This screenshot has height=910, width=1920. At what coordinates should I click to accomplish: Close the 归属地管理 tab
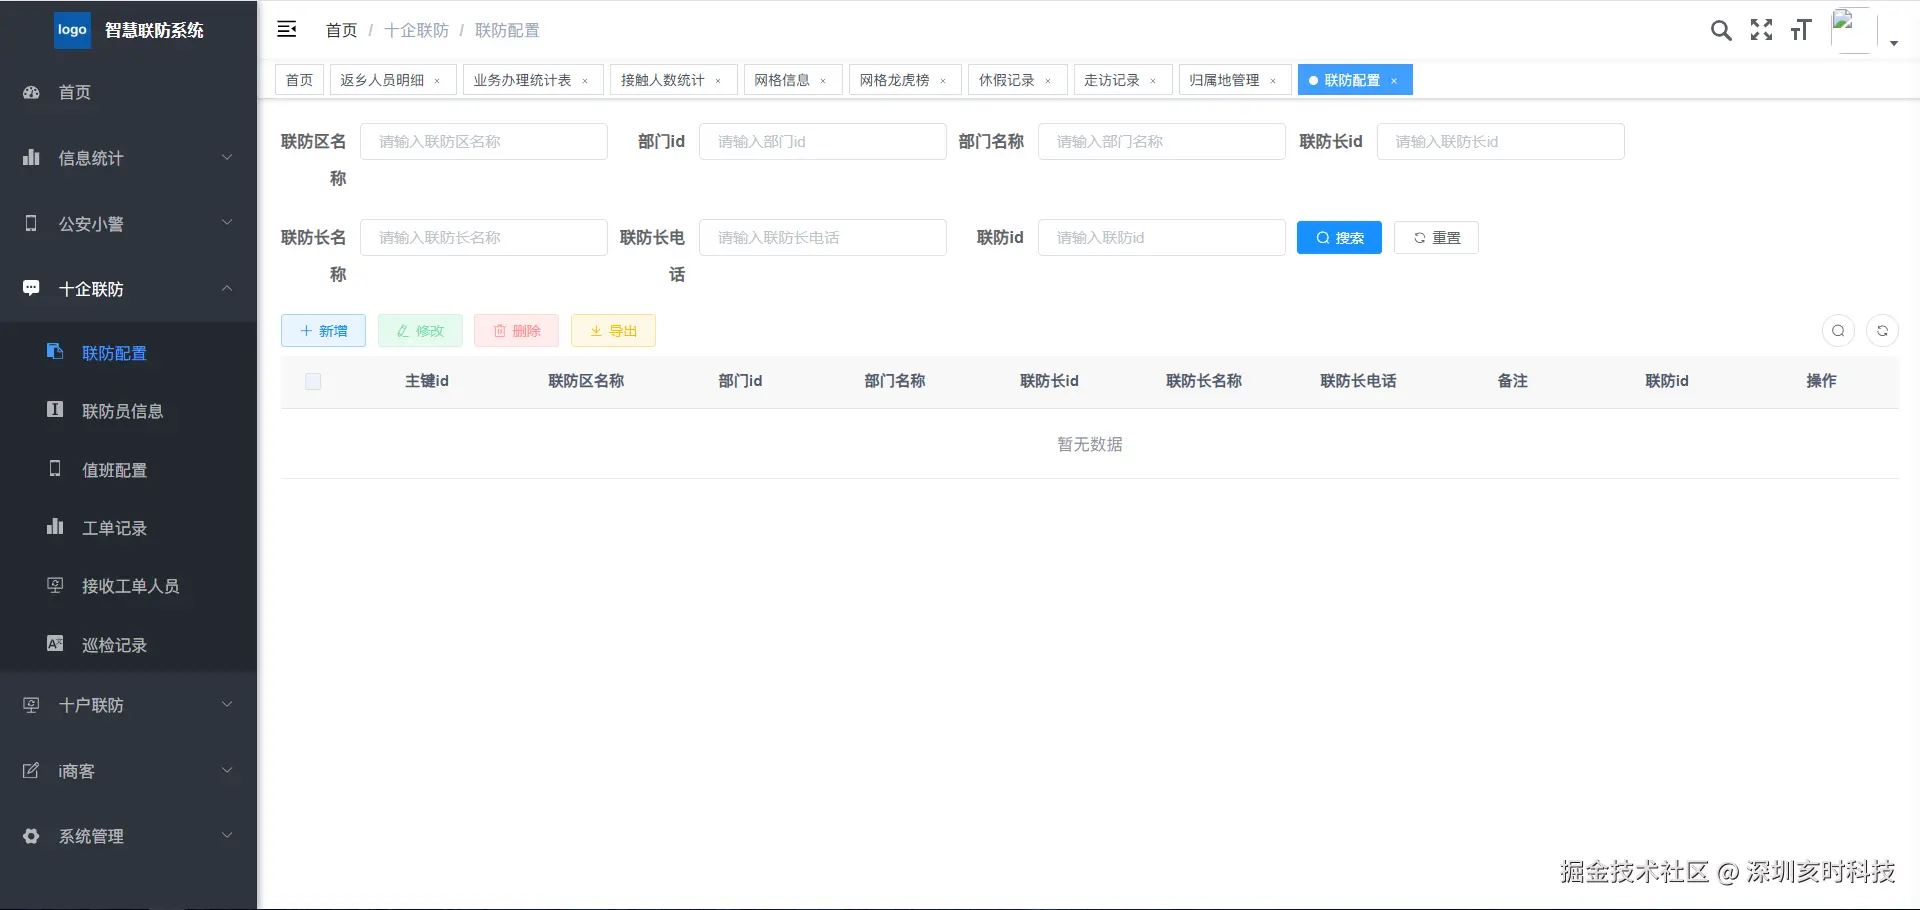pyautogui.click(x=1273, y=81)
